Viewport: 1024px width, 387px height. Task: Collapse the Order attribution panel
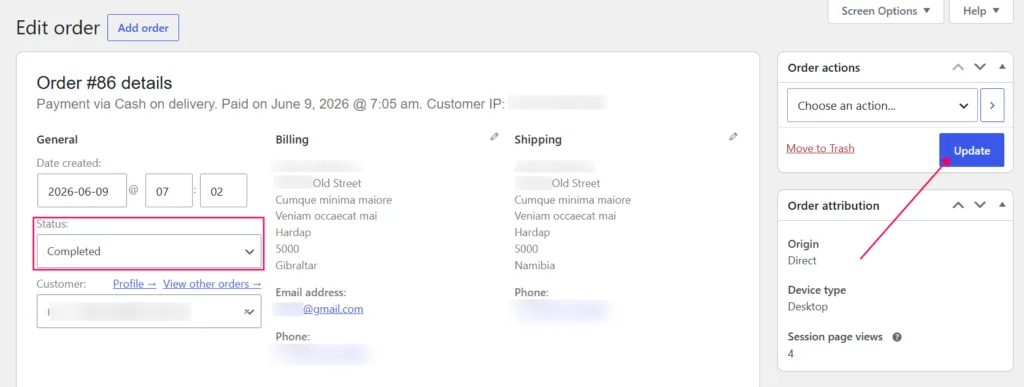coord(1002,205)
